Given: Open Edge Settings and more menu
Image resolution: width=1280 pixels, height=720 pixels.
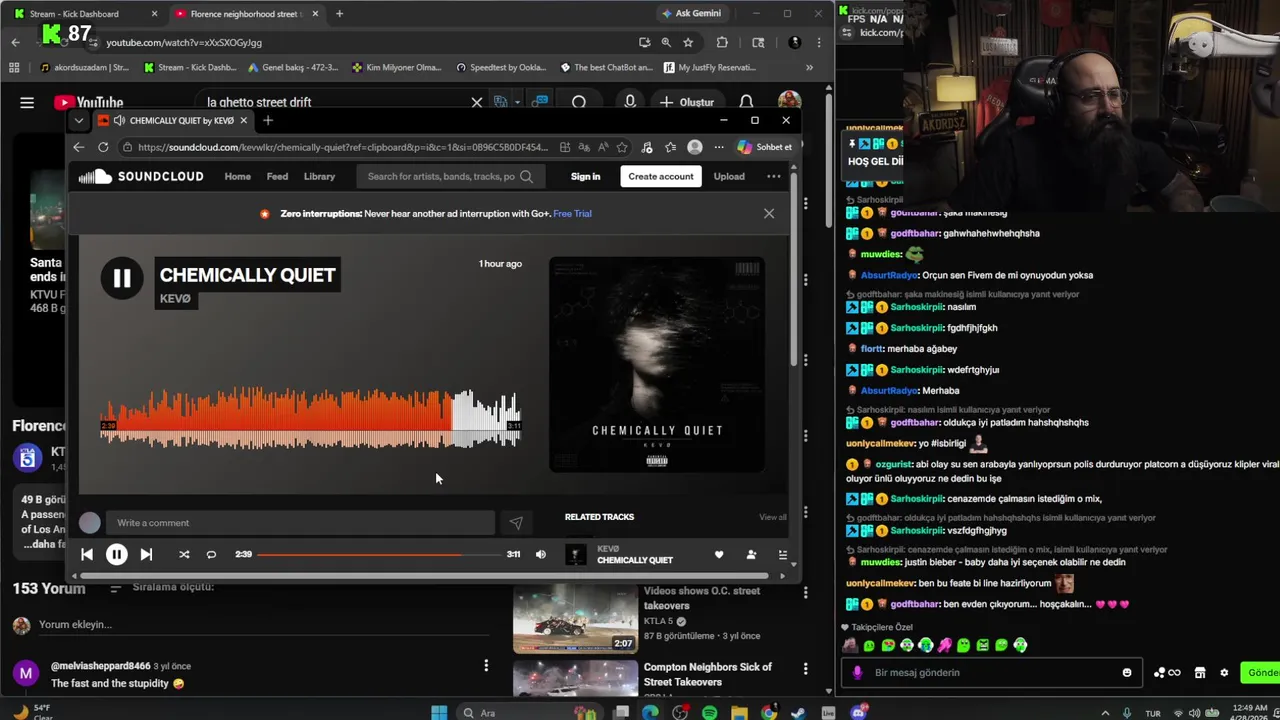Looking at the screenshot, I should coord(719,147).
